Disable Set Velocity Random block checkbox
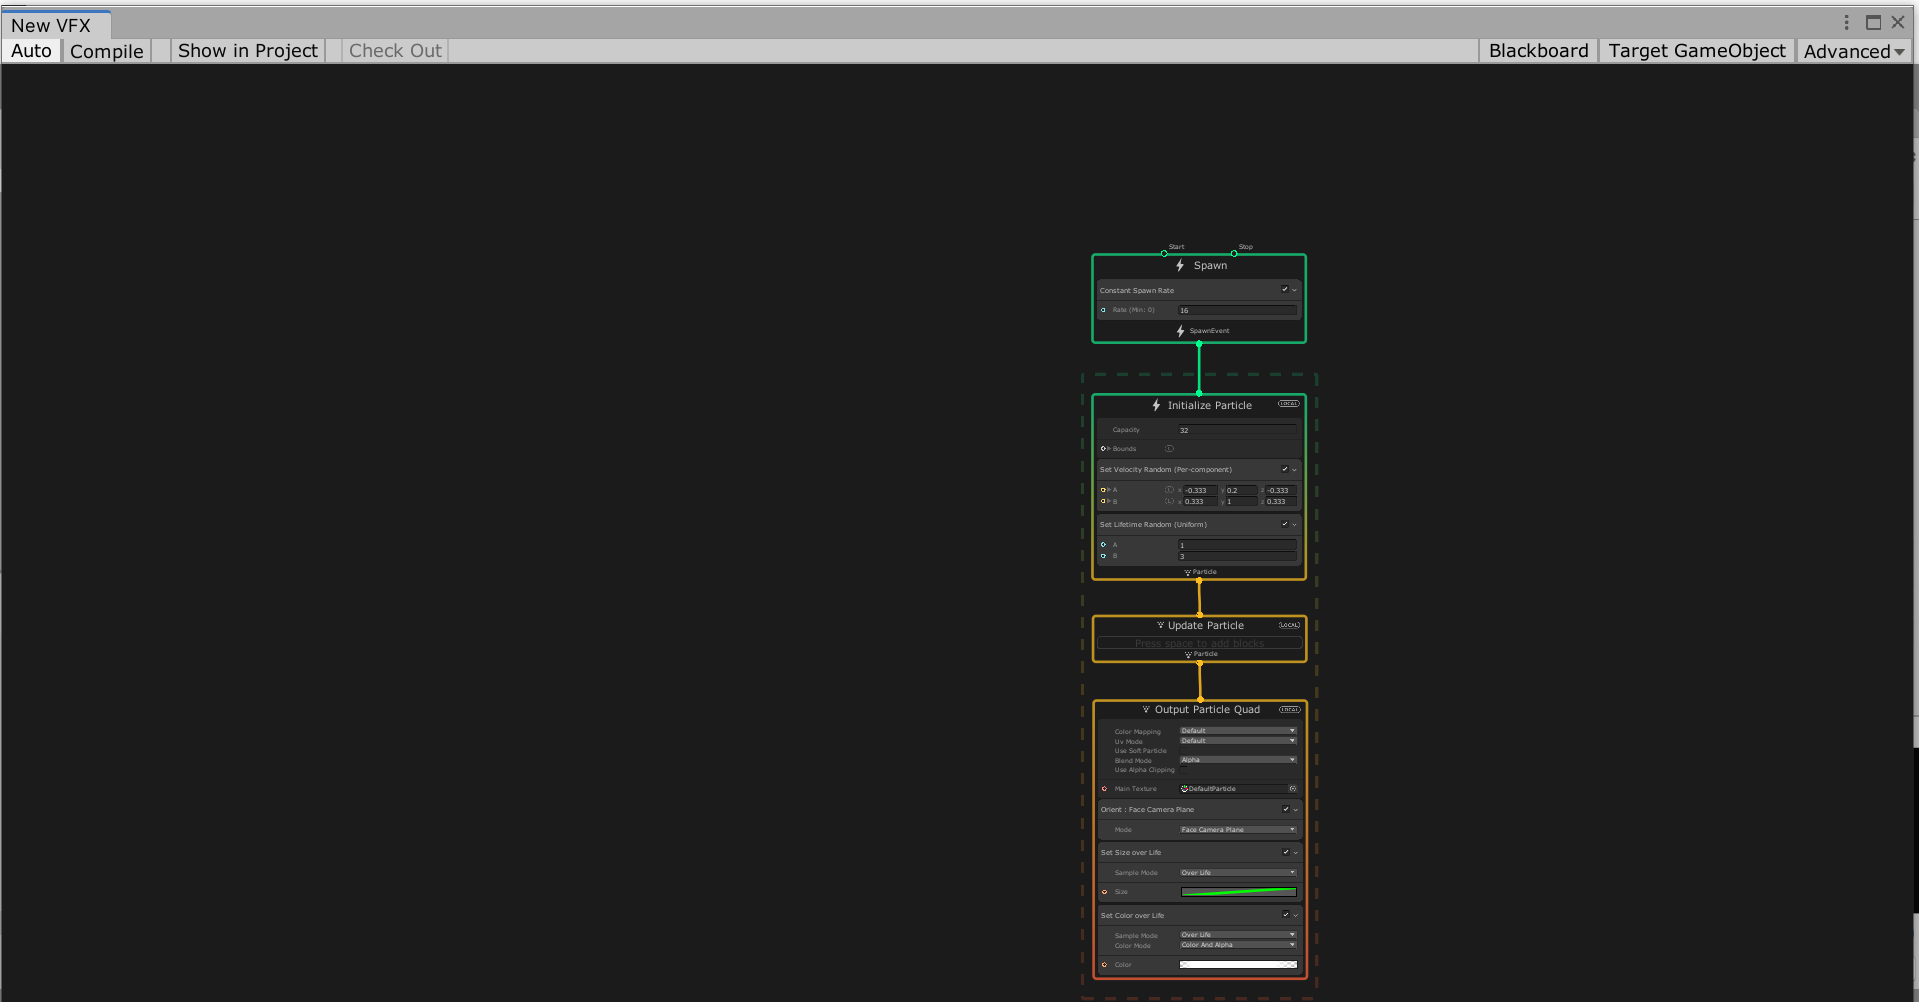The height and width of the screenshot is (1002, 1919). pyautogui.click(x=1285, y=469)
